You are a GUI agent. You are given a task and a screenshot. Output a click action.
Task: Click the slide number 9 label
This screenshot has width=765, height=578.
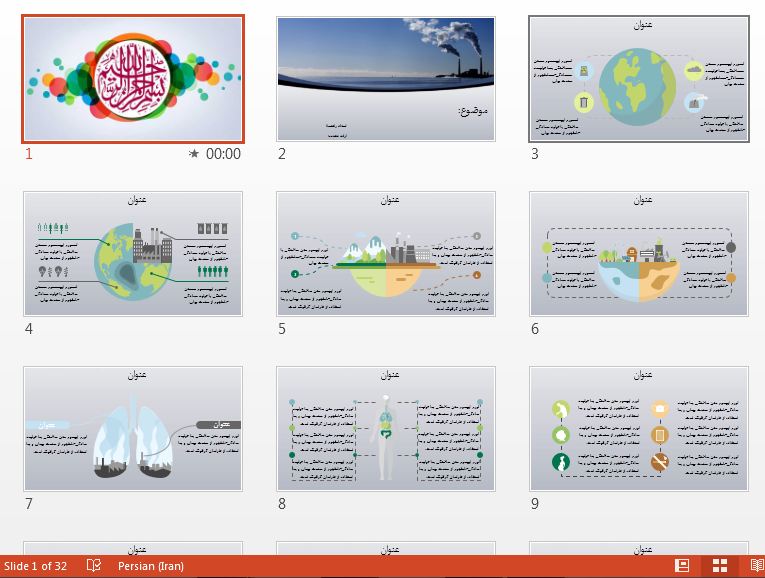point(535,504)
